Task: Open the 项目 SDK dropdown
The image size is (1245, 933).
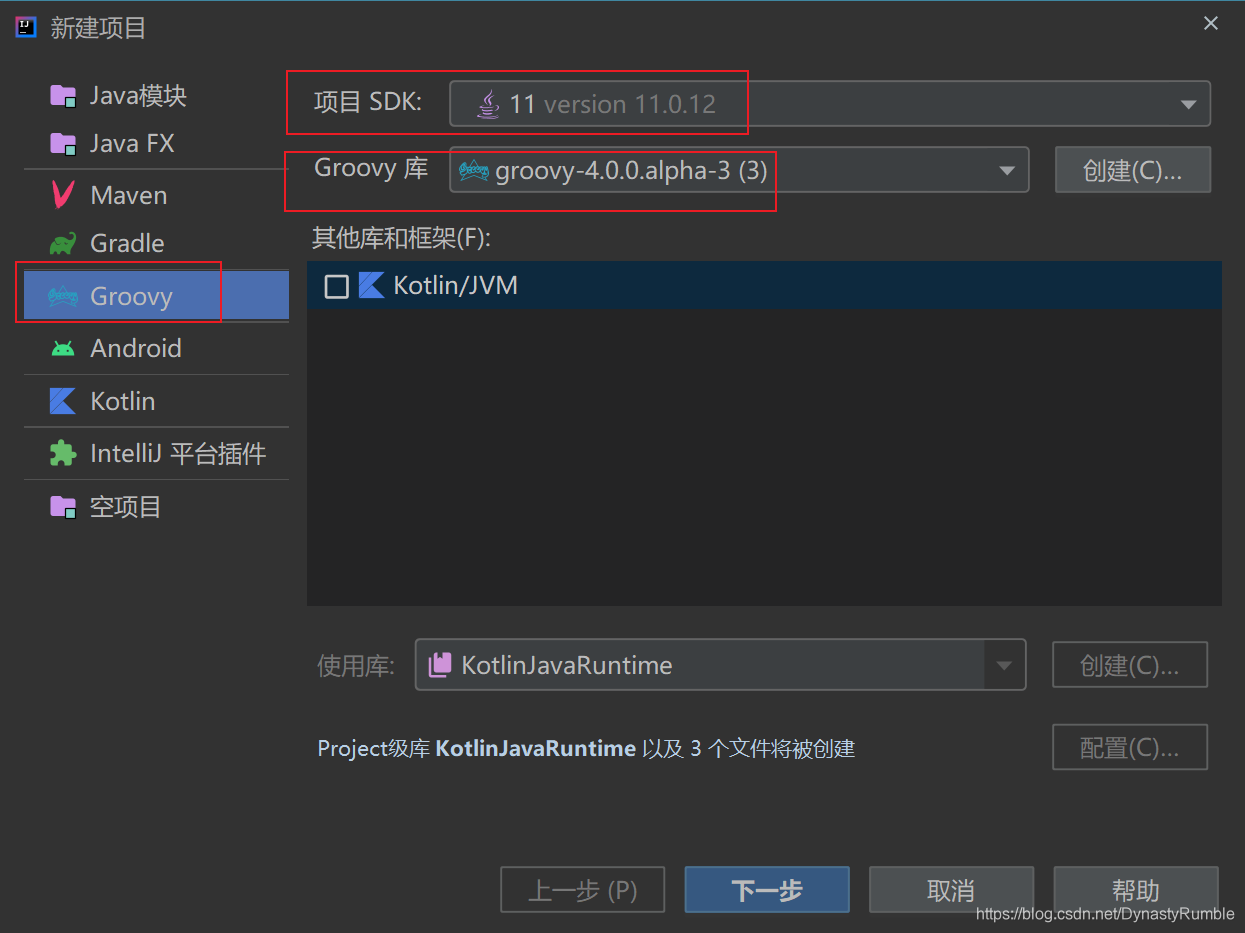Action: (1188, 102)
